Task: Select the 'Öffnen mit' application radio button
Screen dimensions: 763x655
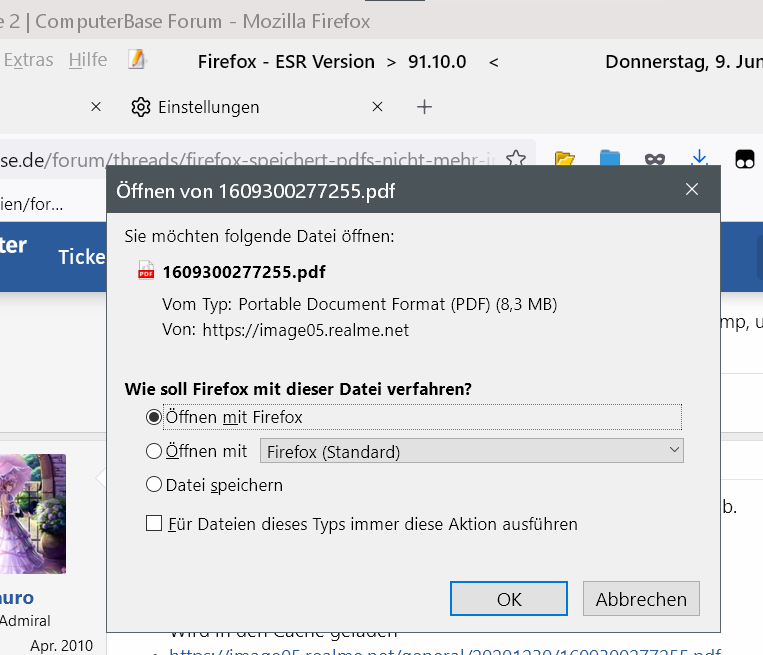Action: (x=154, y=451)
